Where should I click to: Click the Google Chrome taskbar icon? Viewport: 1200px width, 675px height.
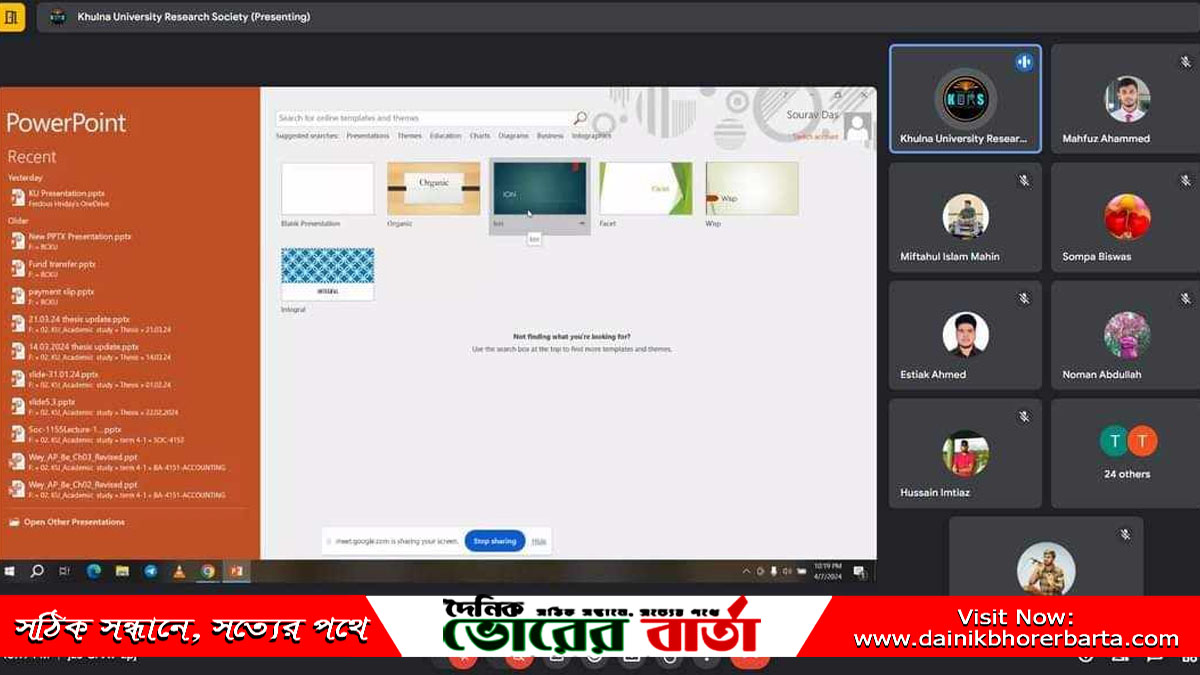click(x=208, y=571)
